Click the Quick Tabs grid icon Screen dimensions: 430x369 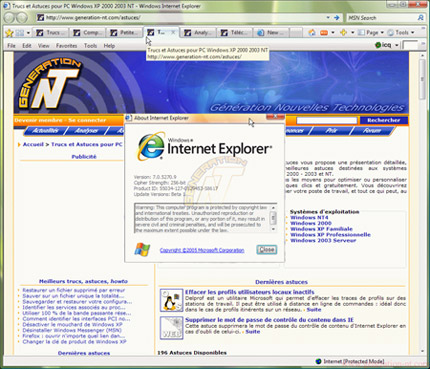point(20,33)
